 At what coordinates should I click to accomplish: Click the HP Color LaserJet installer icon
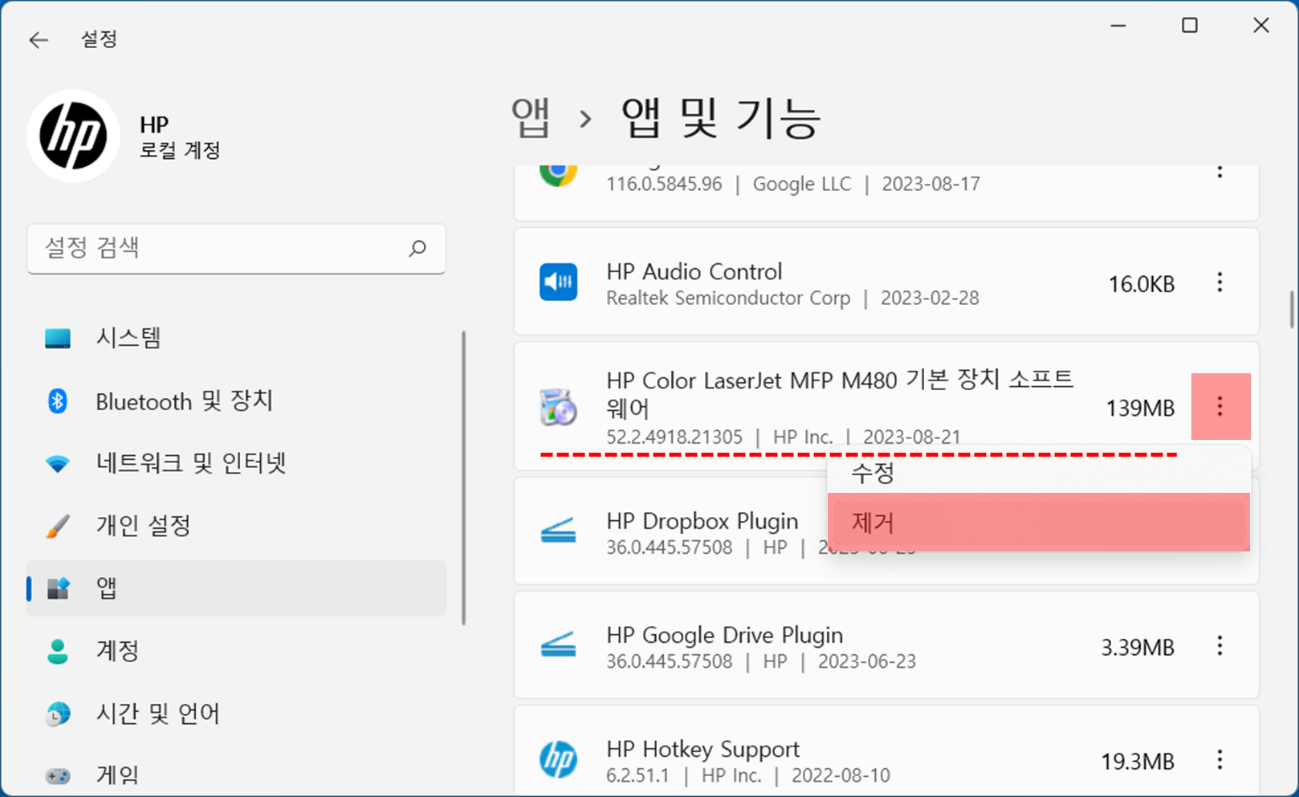pos(558,408)
